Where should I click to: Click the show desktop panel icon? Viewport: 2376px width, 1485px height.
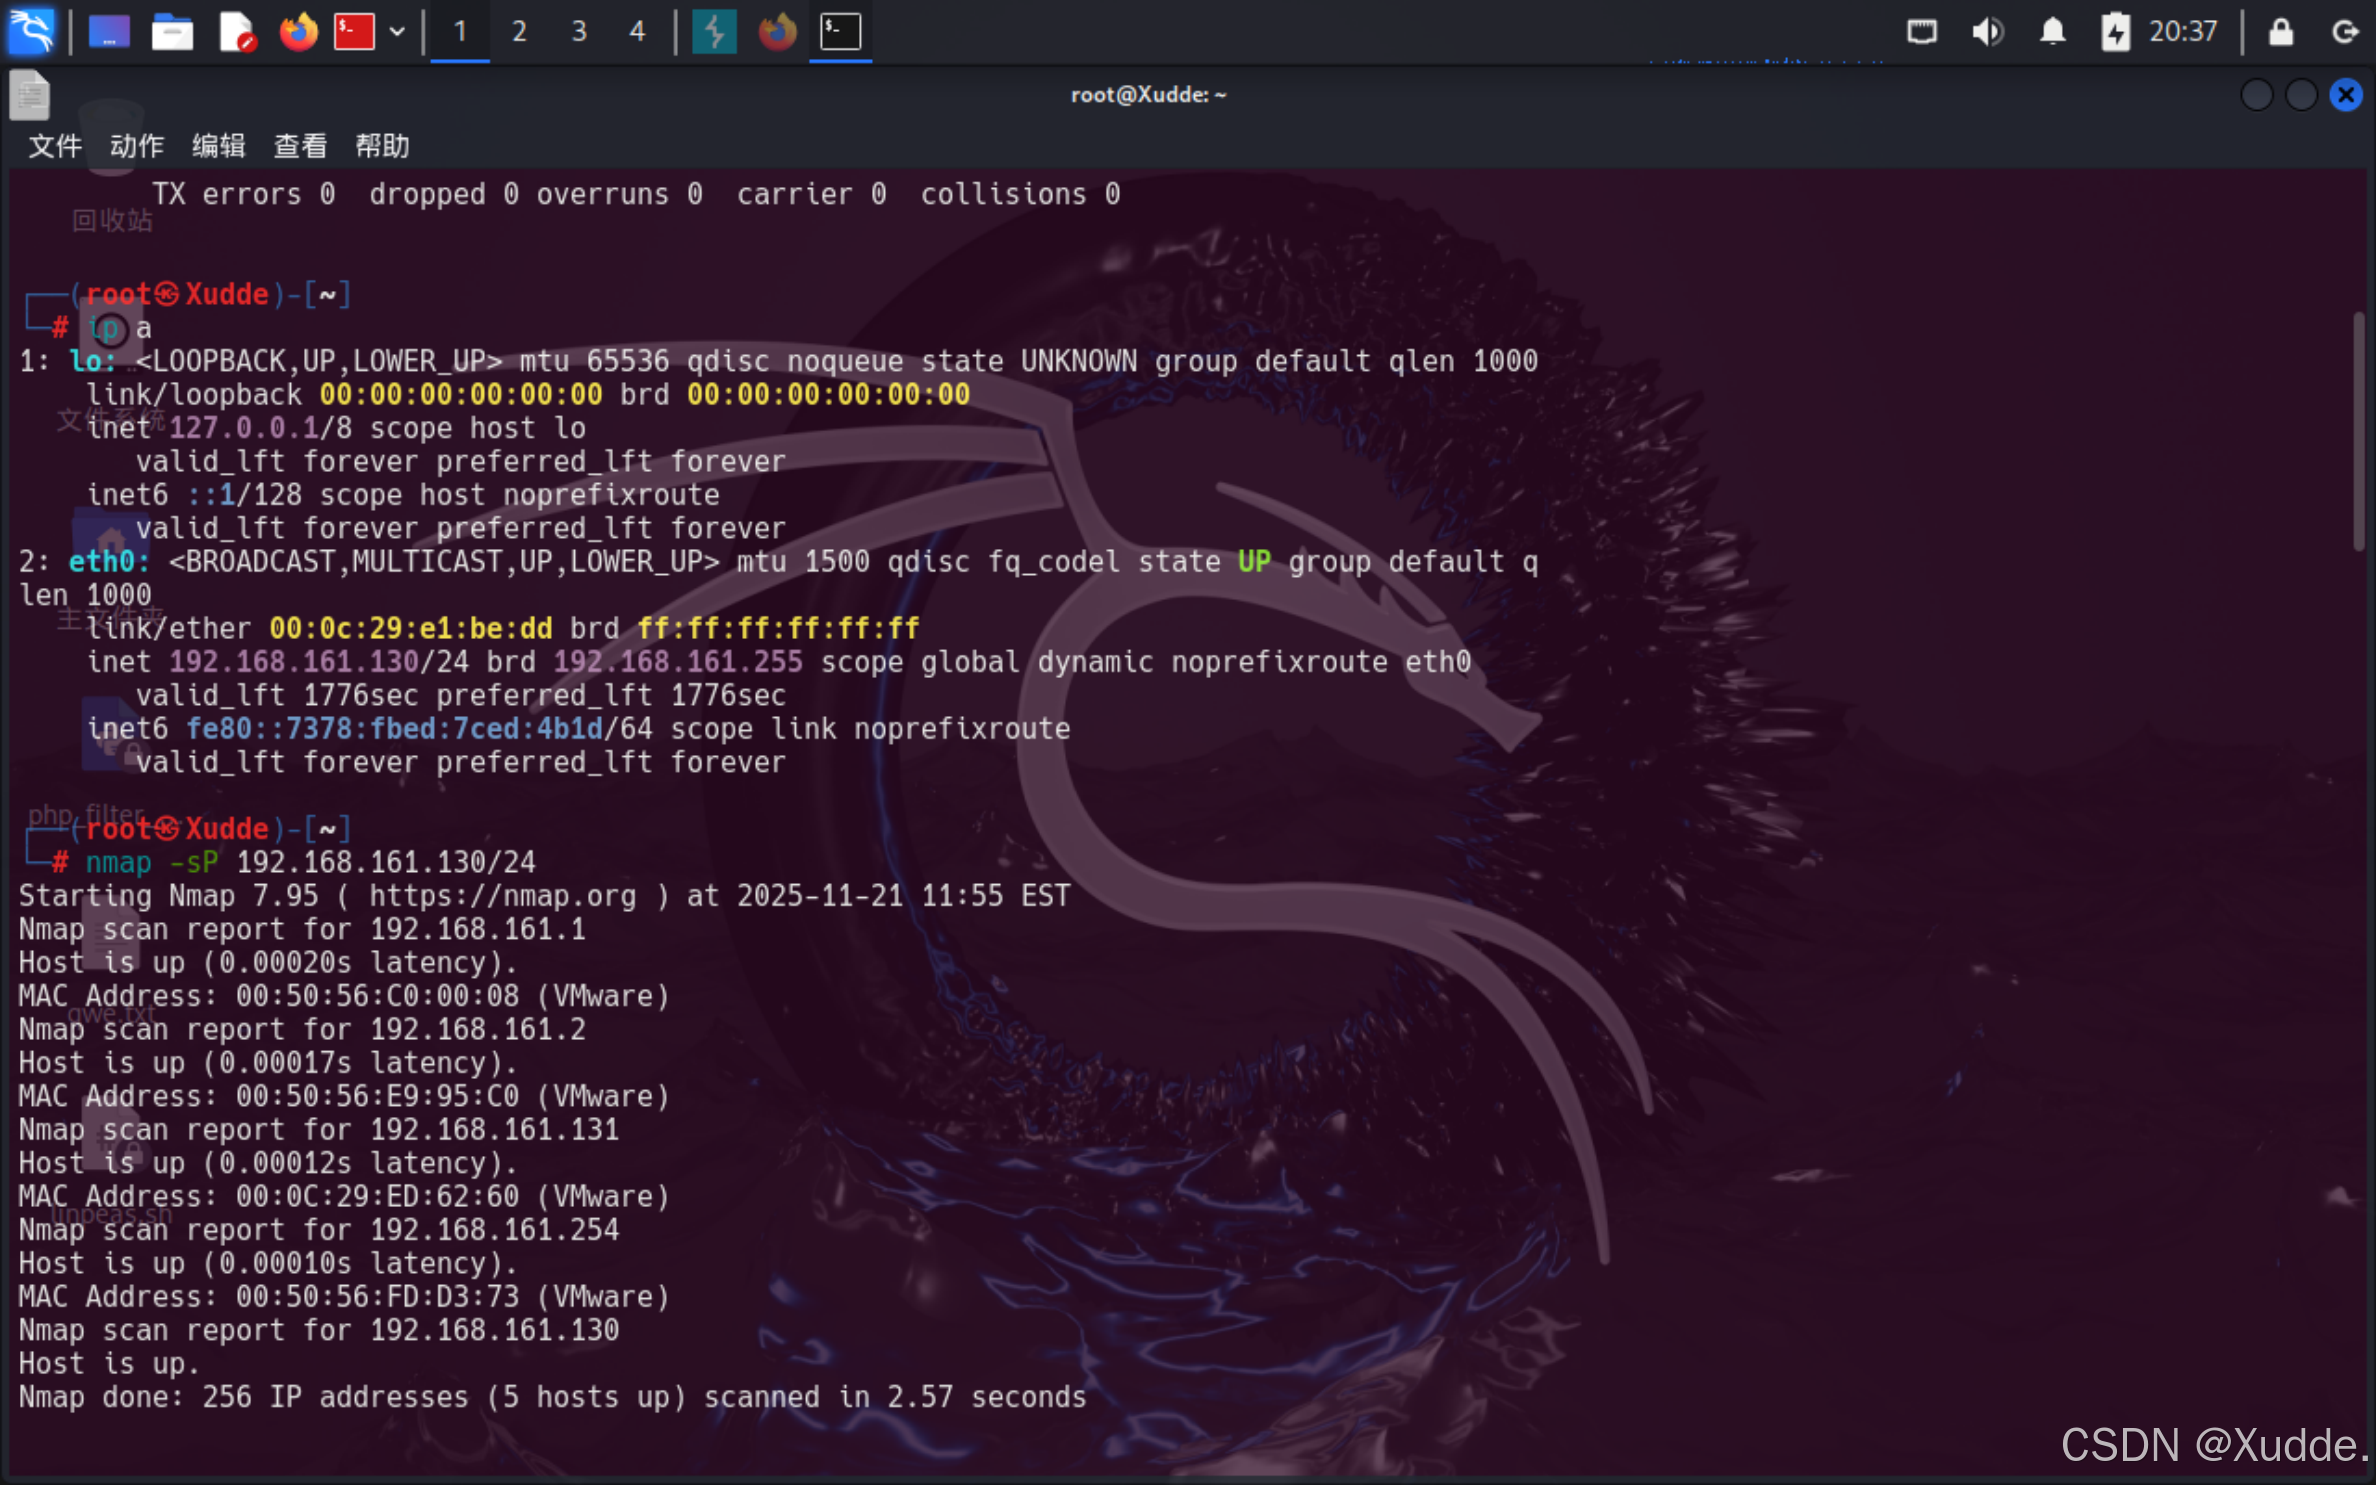109,32
